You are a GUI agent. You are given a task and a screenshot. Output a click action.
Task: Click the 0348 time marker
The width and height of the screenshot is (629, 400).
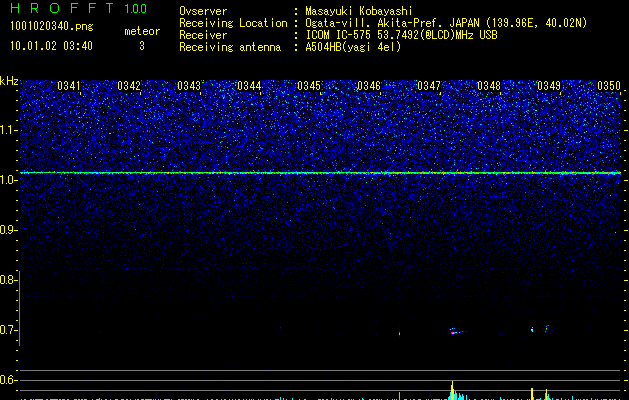(x=489, y=86)
